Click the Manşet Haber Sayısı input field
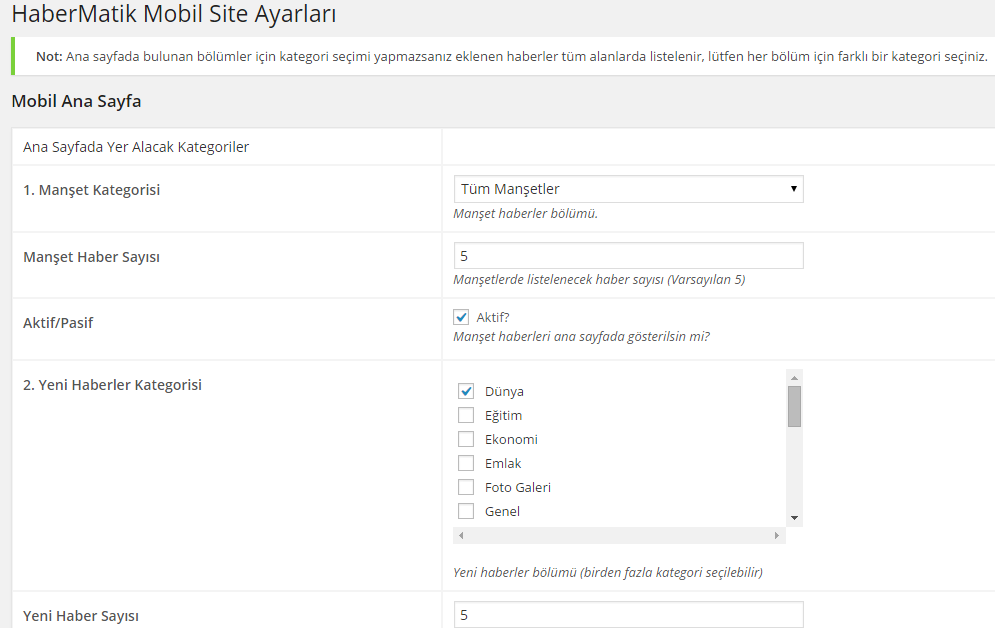The width and height of the screenshot is (995, 628). tap(628, 256)
